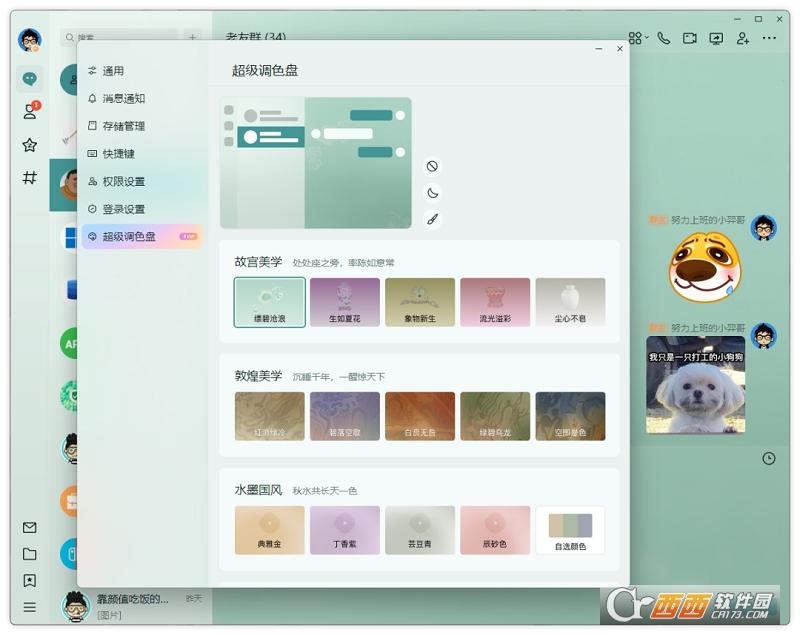Open 存储管理 storage management
Image resolution: width=800 pixels, height=635 pixels.
click(x=142, y=126)
